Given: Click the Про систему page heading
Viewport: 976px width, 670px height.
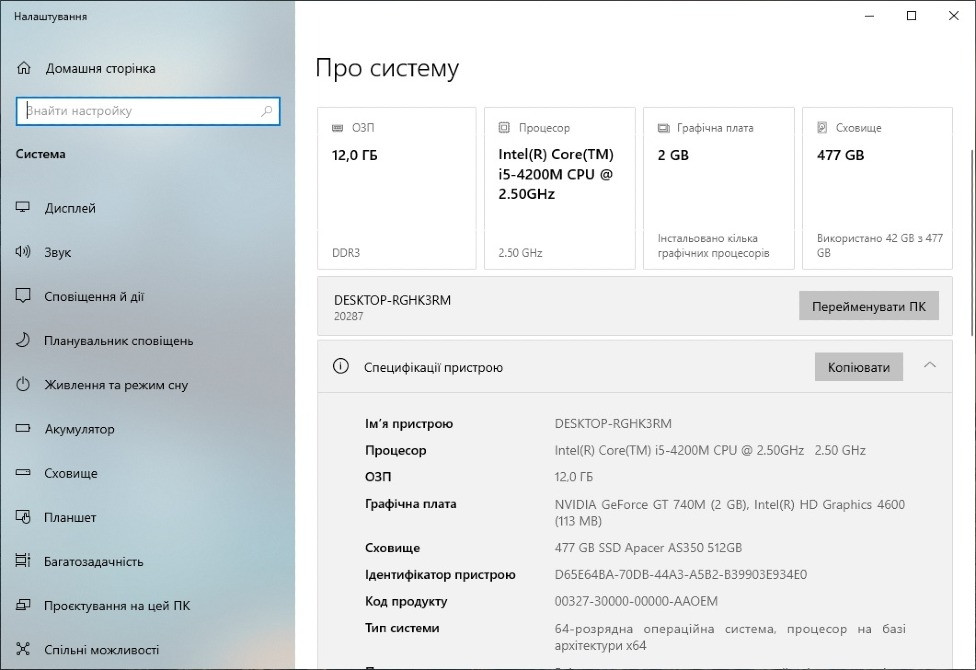Looking at the screenshot, I should (387, 68).
